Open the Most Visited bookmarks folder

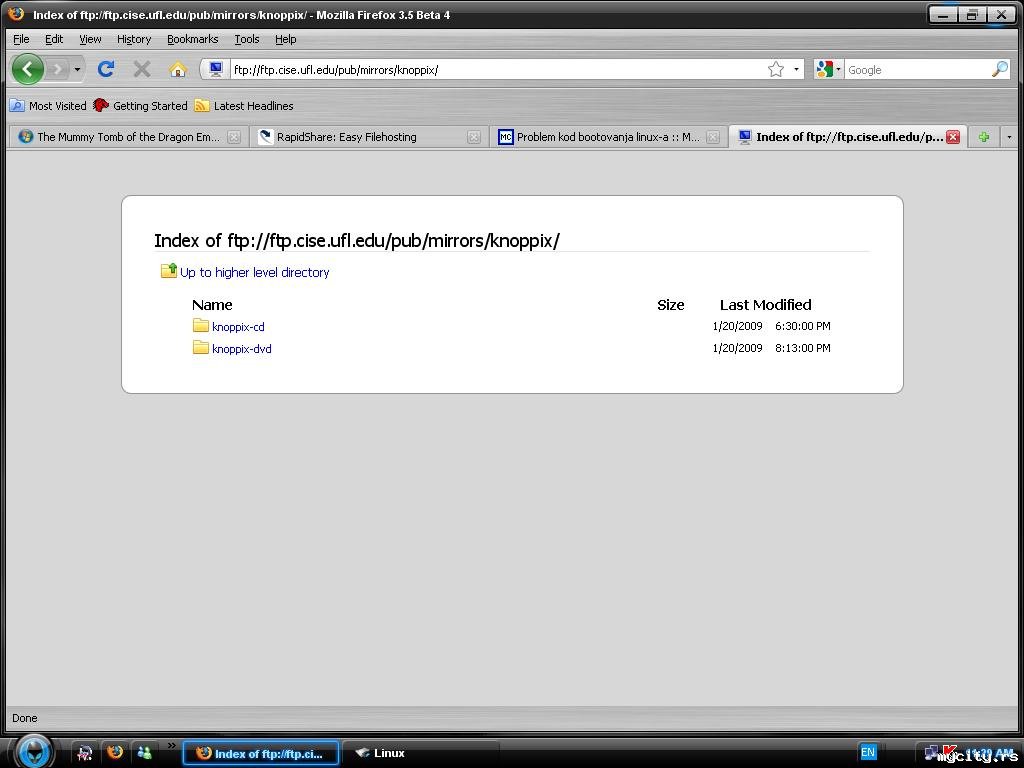48,106
